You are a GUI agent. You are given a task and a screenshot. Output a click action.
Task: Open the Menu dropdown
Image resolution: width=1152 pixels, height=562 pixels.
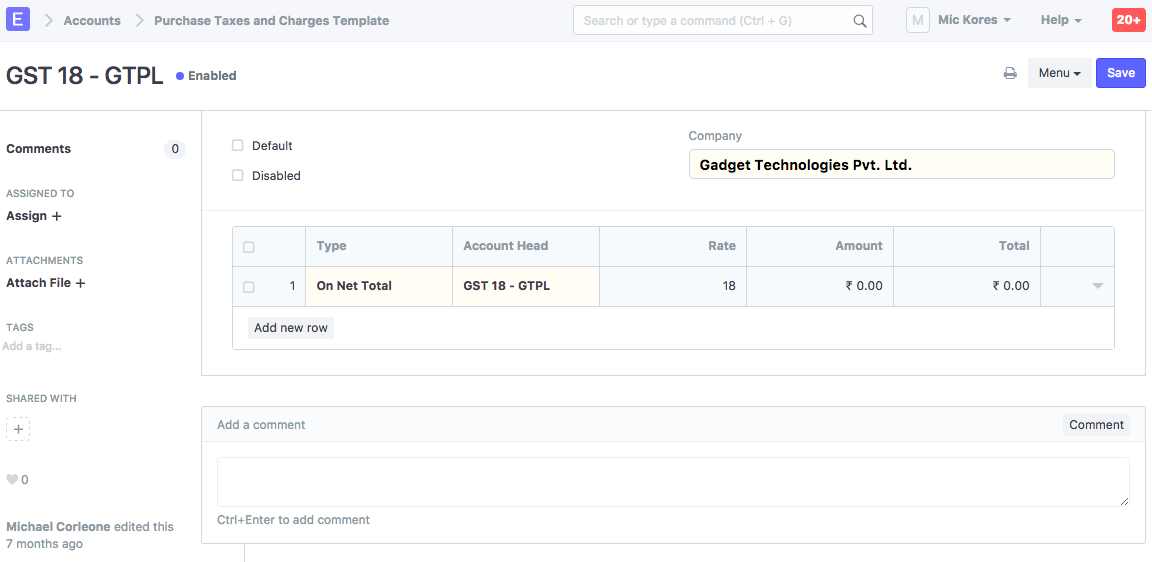pos(1059,73)
